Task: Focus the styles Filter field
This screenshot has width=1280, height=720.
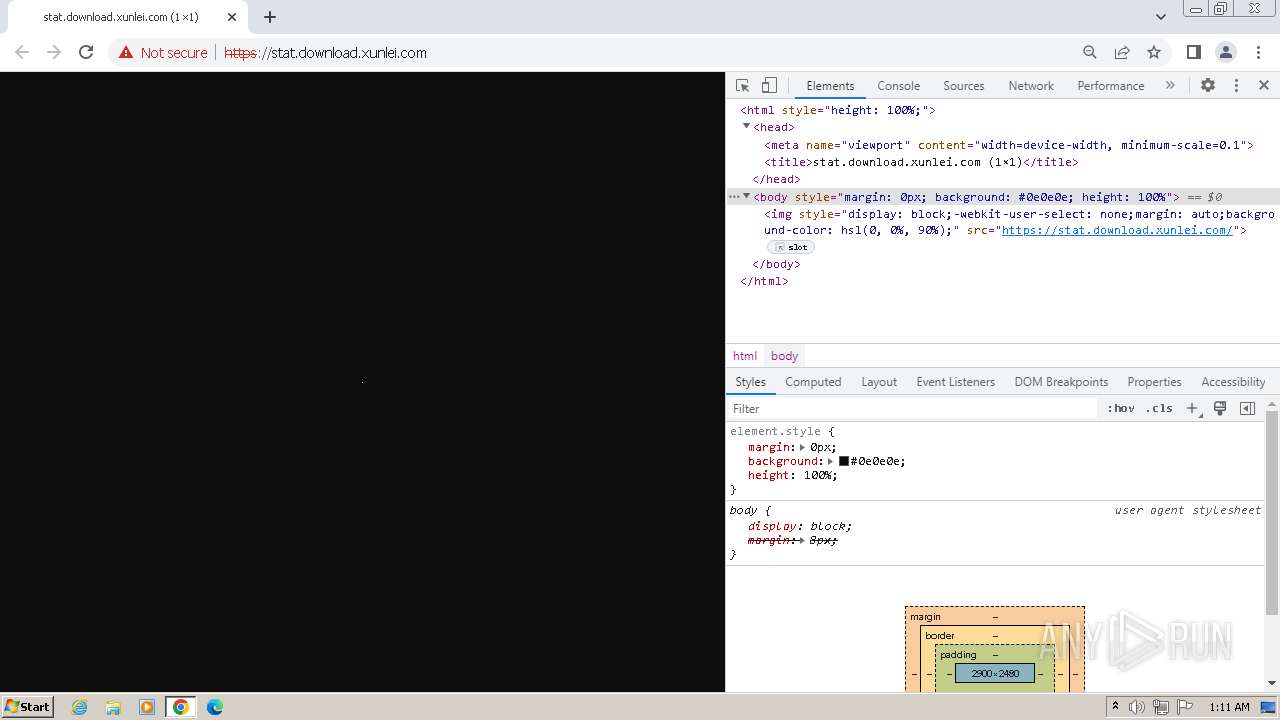Action: pyautogui.click(x=912, y=409)
